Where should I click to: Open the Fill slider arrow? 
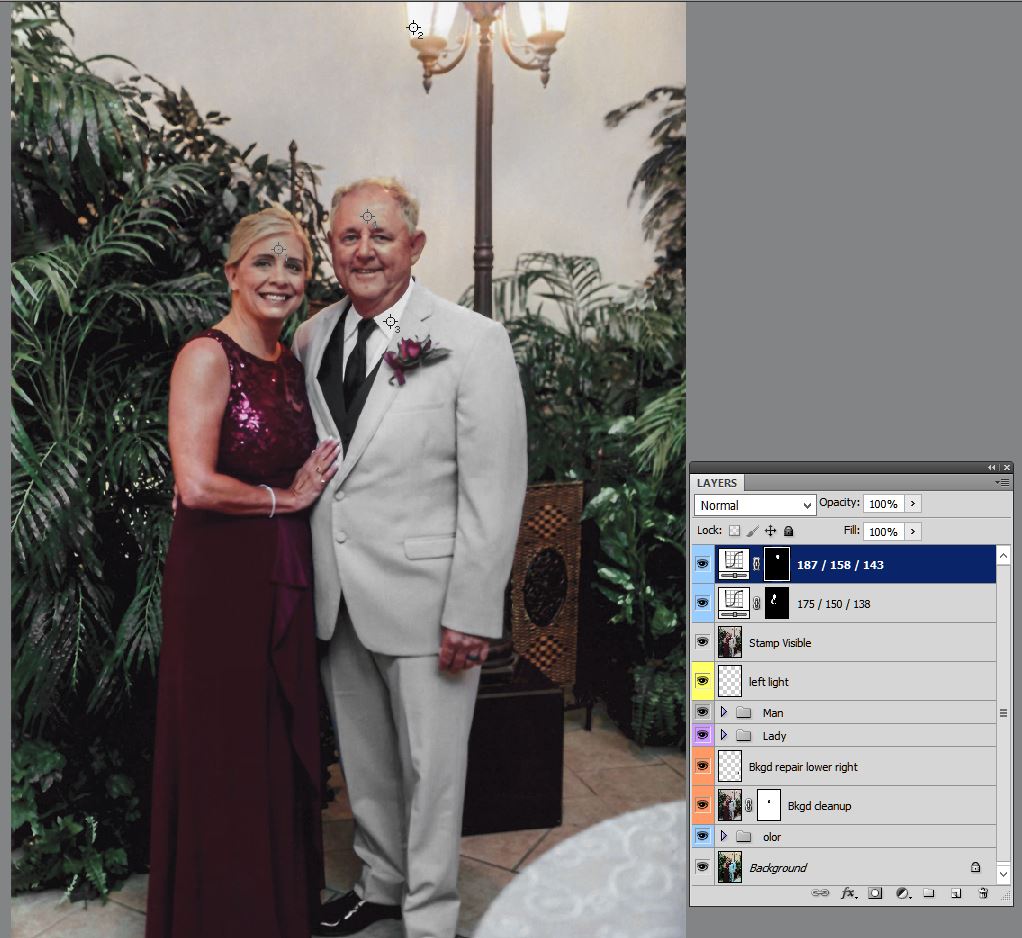click(x=912, y=531)
